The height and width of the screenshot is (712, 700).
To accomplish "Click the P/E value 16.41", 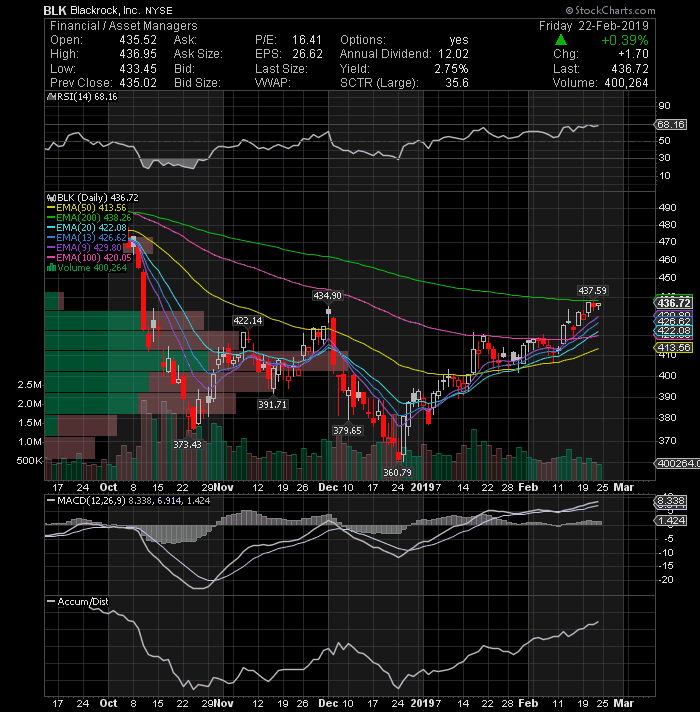I will point(307,40).
